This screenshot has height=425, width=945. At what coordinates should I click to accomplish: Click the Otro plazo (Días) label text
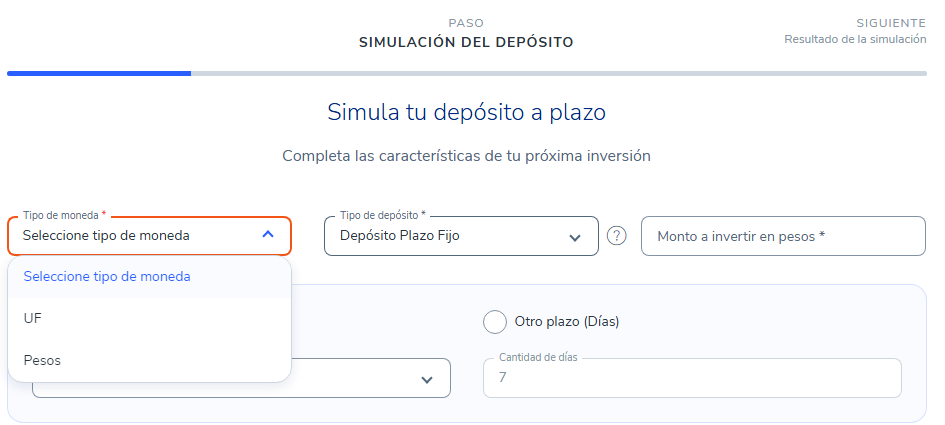567,322
